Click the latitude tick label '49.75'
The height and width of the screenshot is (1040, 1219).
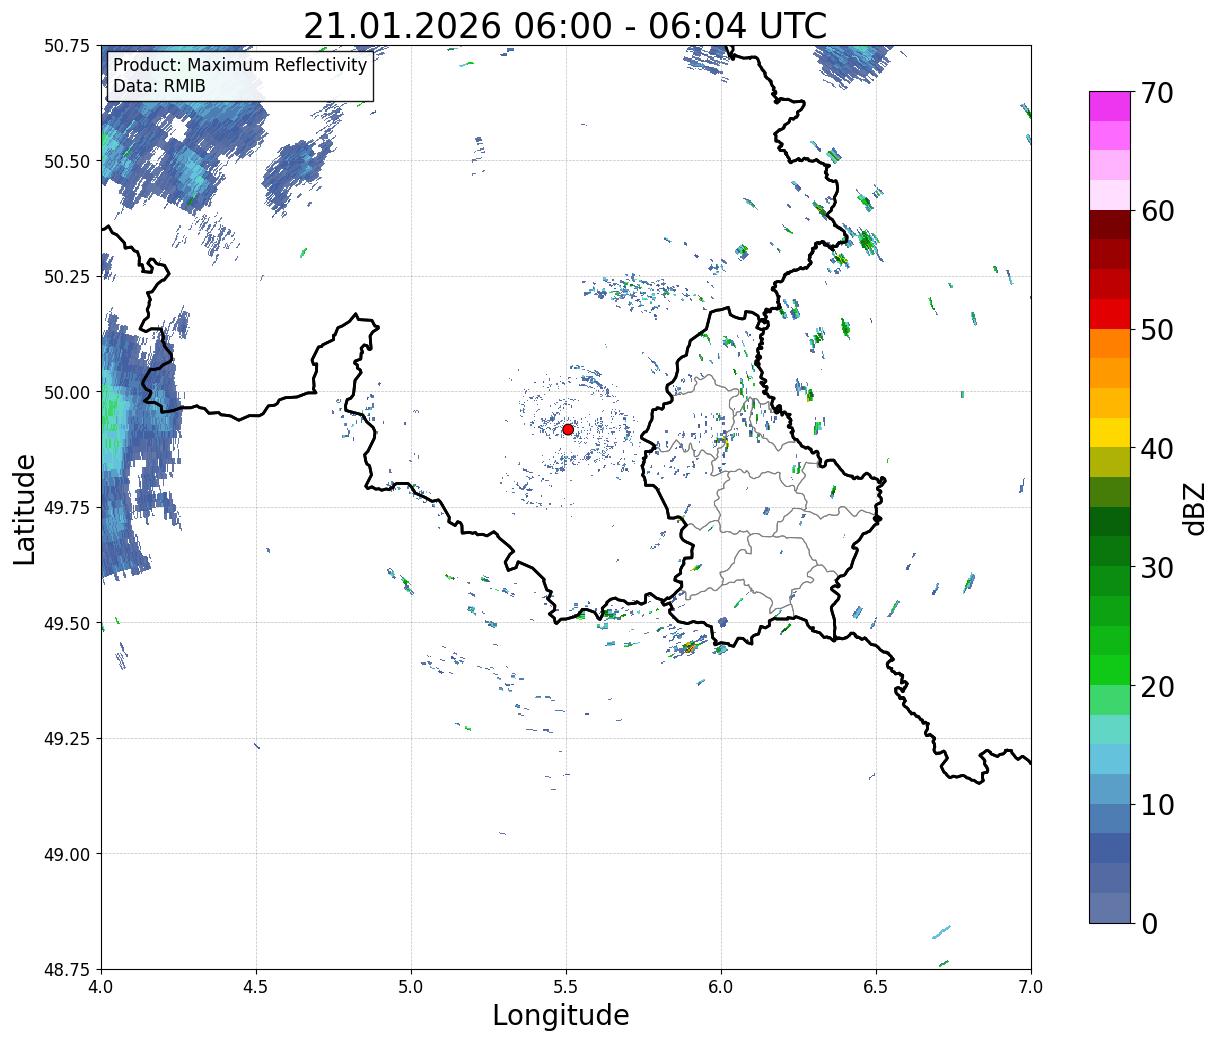pyautogui.click(x=67, y=508)
